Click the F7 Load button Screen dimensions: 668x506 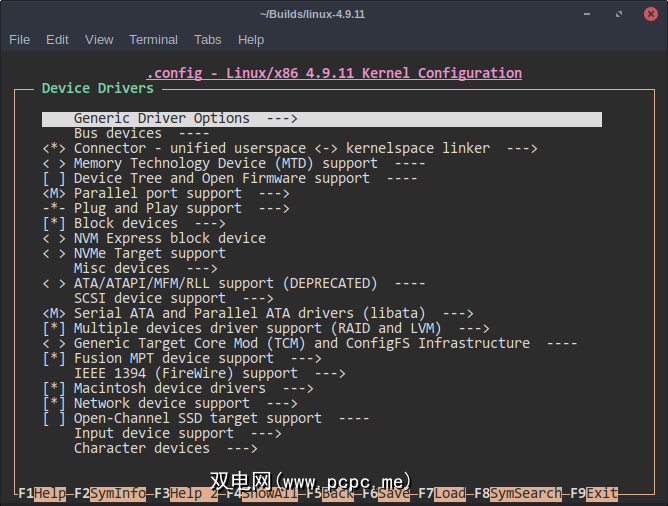click(x=442, y=494)
